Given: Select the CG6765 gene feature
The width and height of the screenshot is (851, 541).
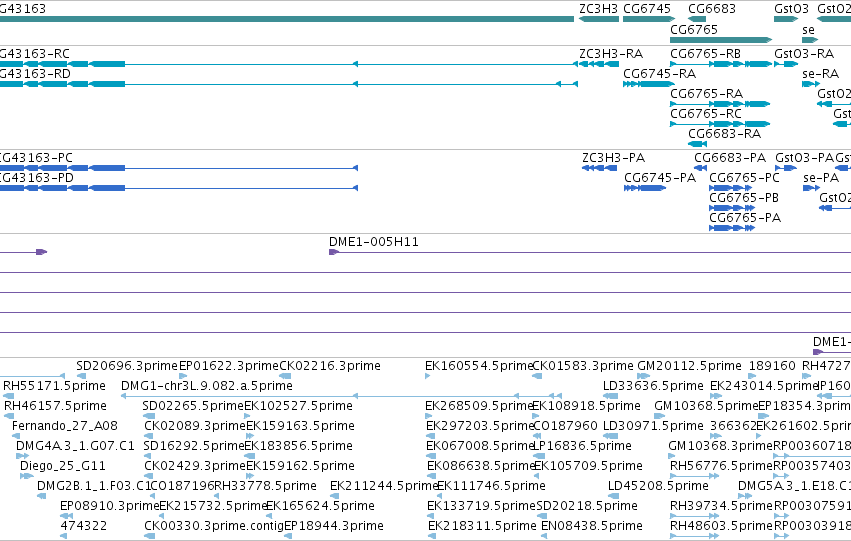Looking at the screenshot, I should 721,40.
